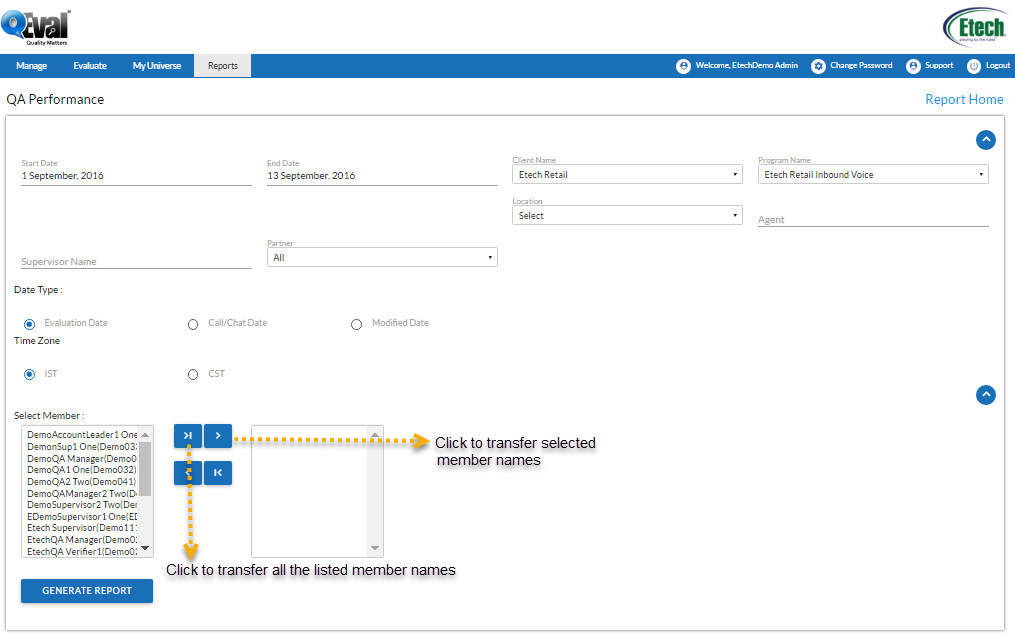The width and height of the screenshot is (1015, 642).
Task: Click the remove selected member left arrow icon
Action: click(x=188, y=472)
